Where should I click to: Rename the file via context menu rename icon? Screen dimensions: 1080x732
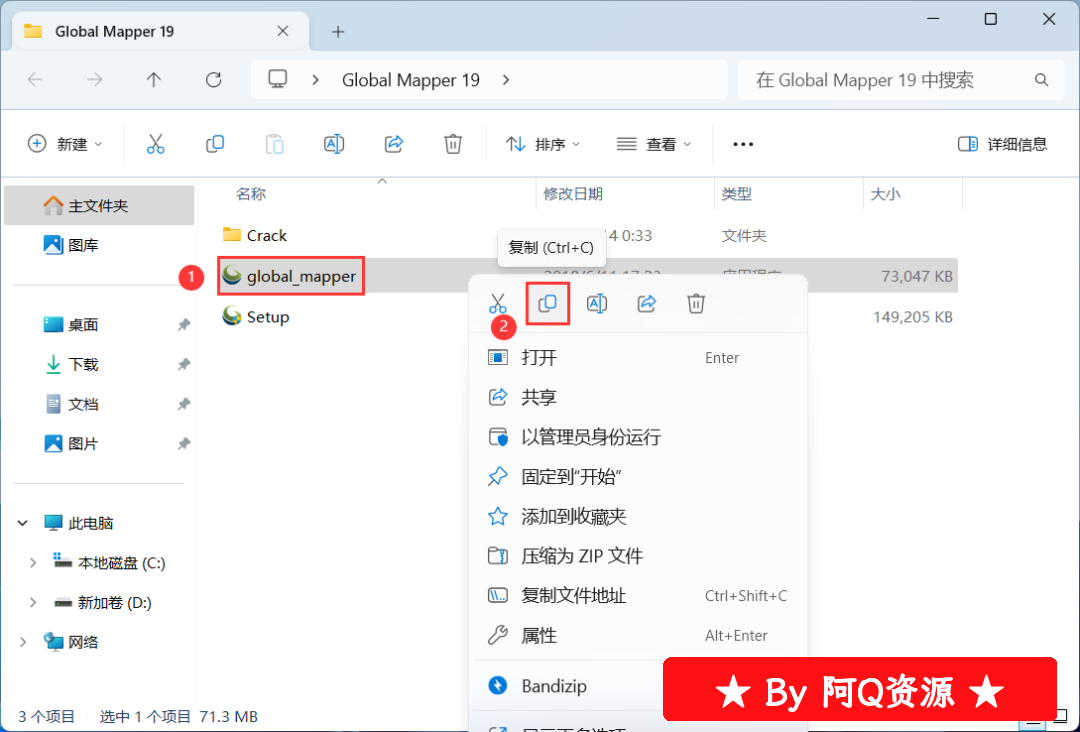pyautogui.click(x=596, y=303)
